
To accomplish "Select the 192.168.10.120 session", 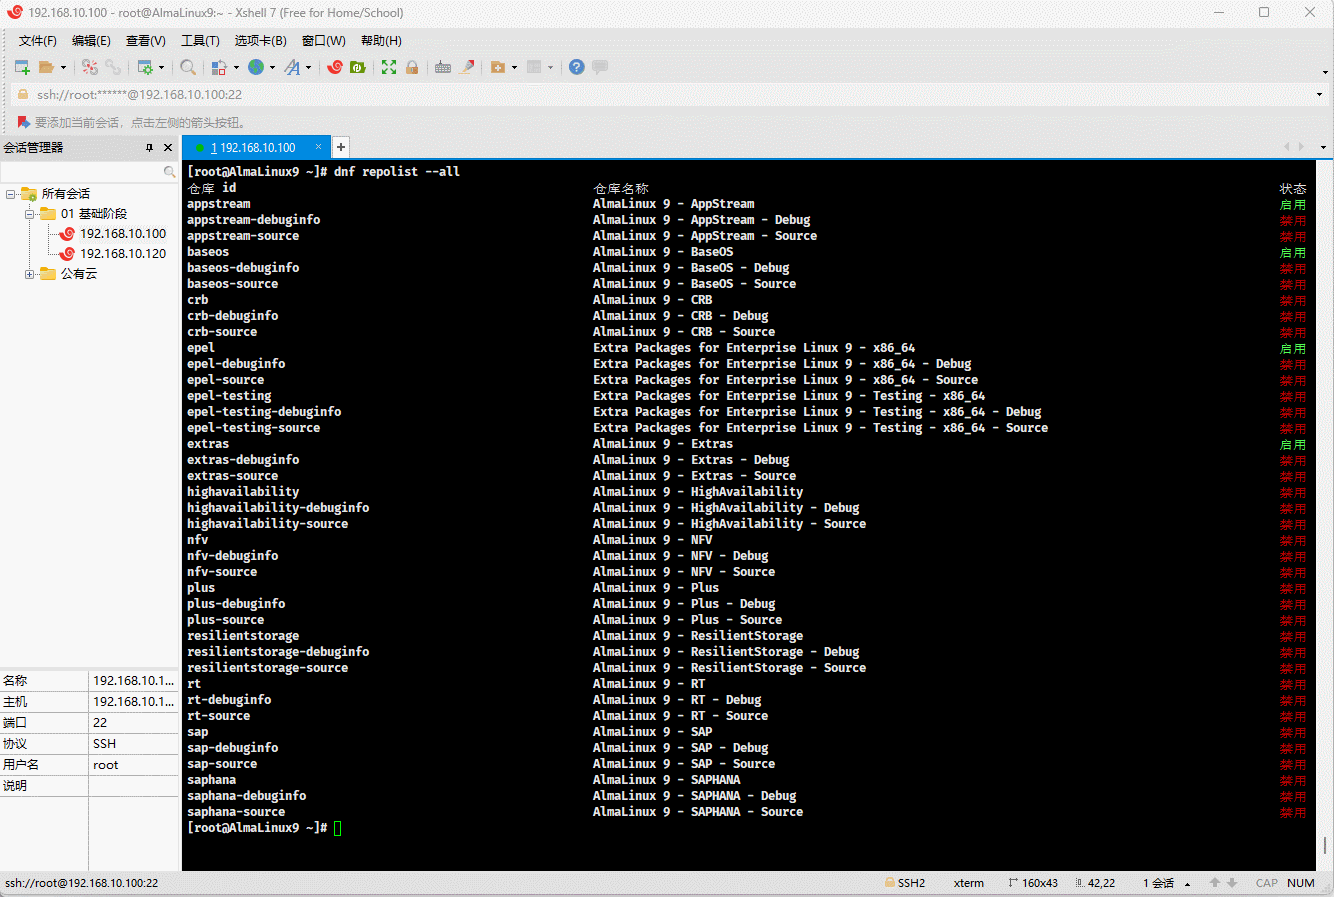I will click(x=123, y=254).
